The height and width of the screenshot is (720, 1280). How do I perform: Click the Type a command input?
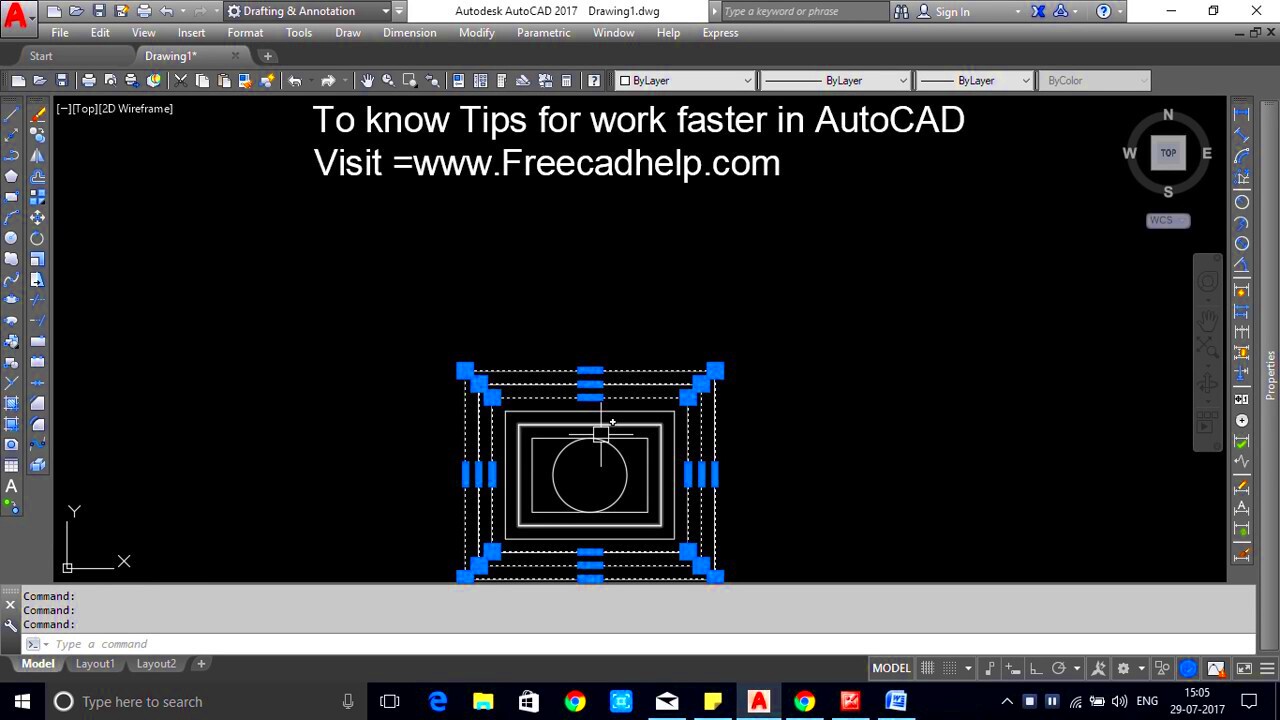tap(640, 644)
